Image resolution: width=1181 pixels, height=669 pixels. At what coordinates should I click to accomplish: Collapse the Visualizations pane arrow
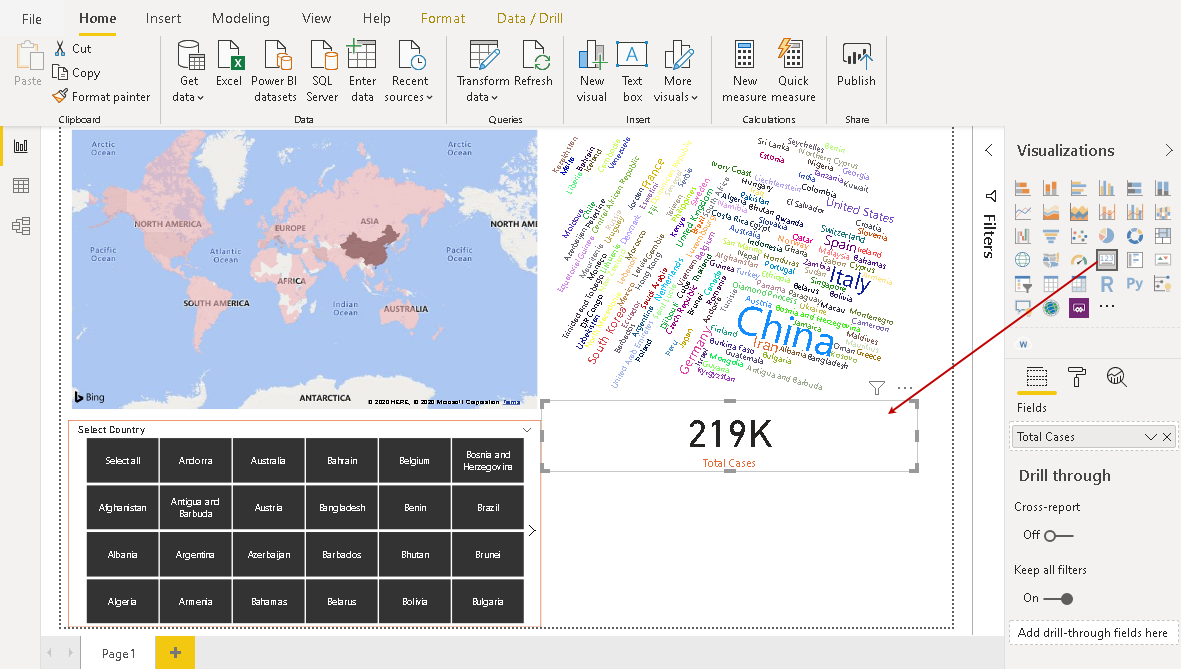(x=1168, y=150)
